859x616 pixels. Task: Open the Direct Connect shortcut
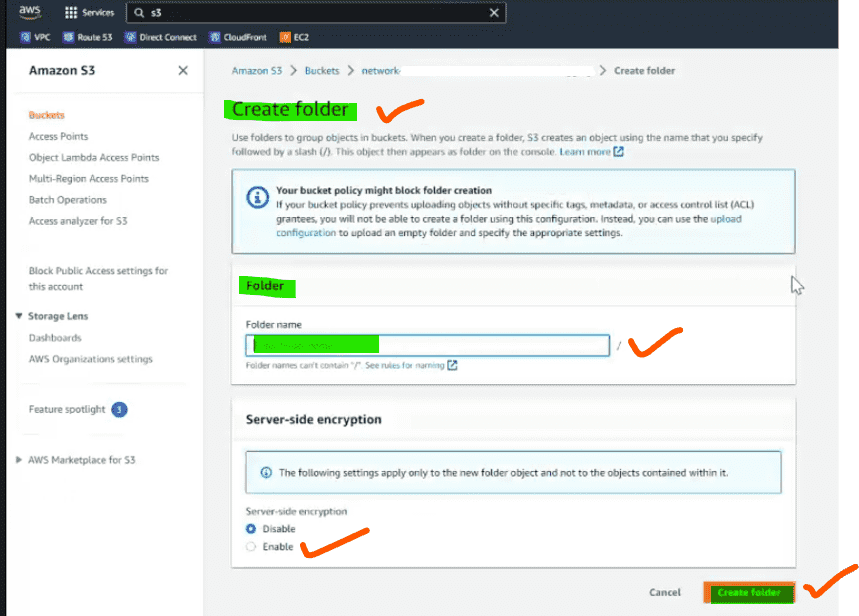point(161,37)
